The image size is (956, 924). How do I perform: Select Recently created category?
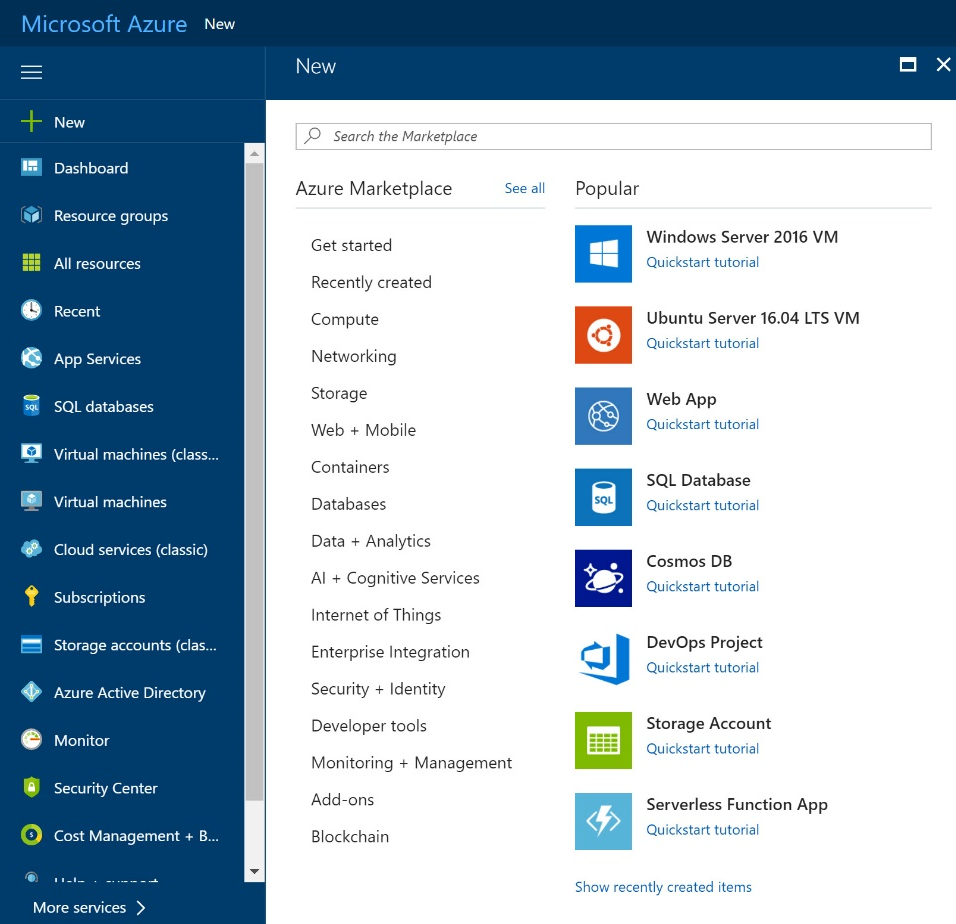point(371,282)
